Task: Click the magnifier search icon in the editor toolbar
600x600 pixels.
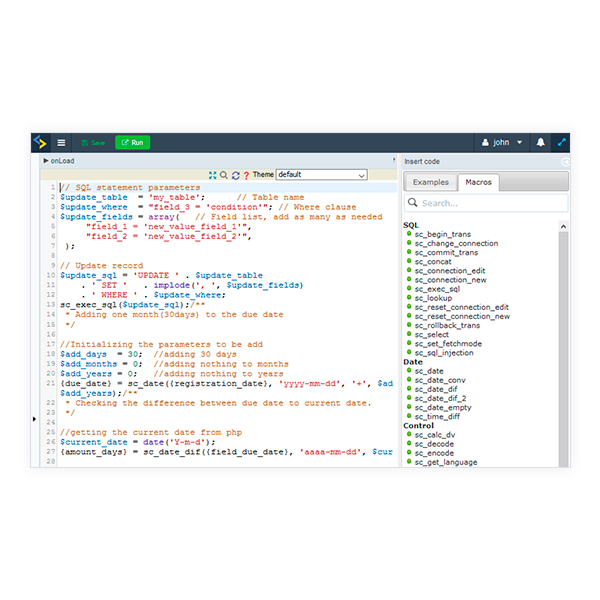Action: coord(223,175)
